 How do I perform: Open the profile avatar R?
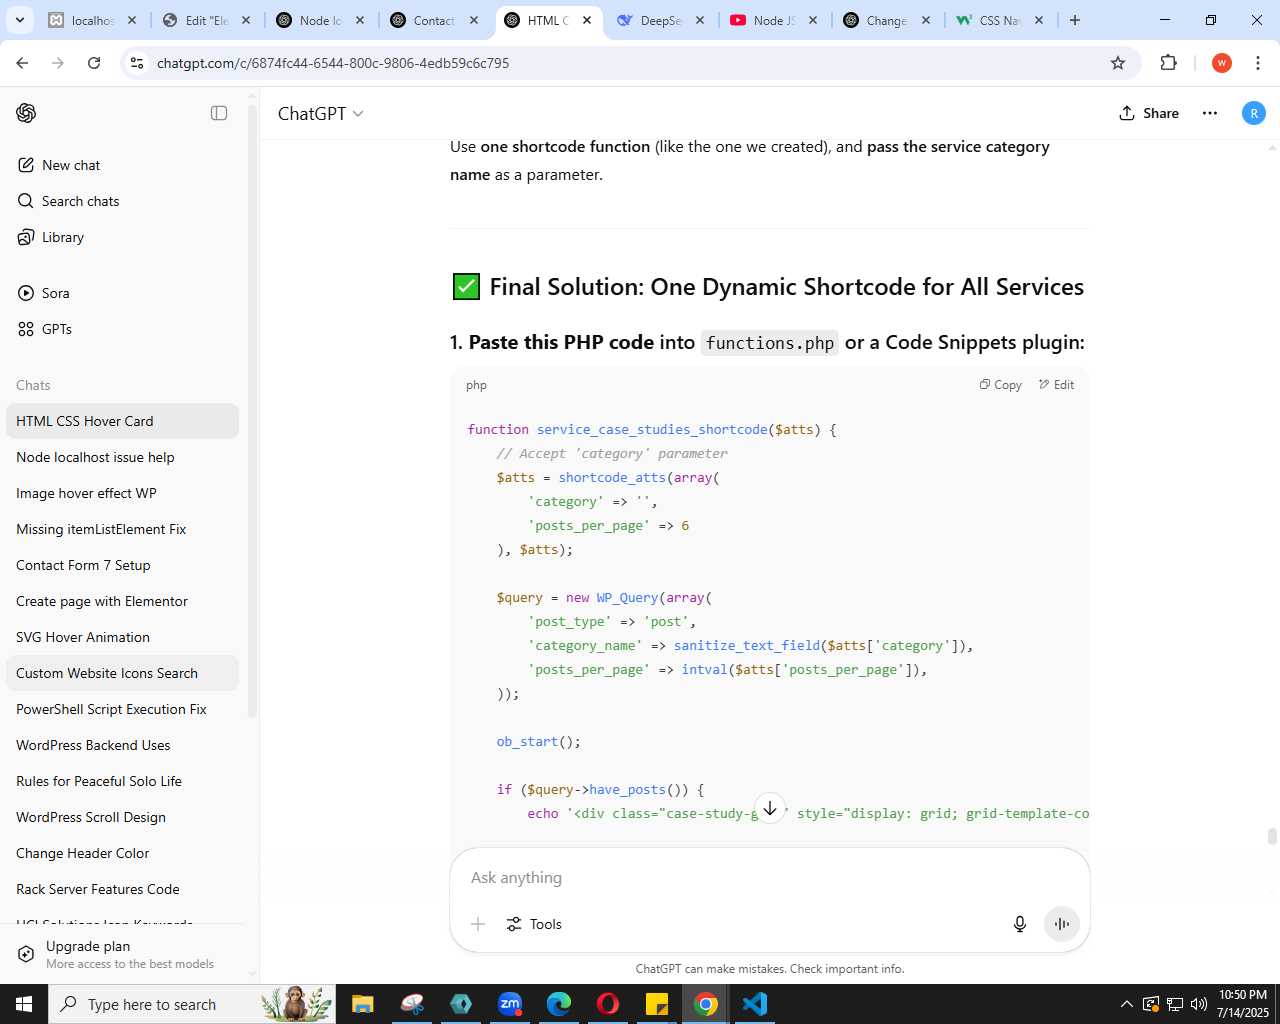(x=1254, y=113)
